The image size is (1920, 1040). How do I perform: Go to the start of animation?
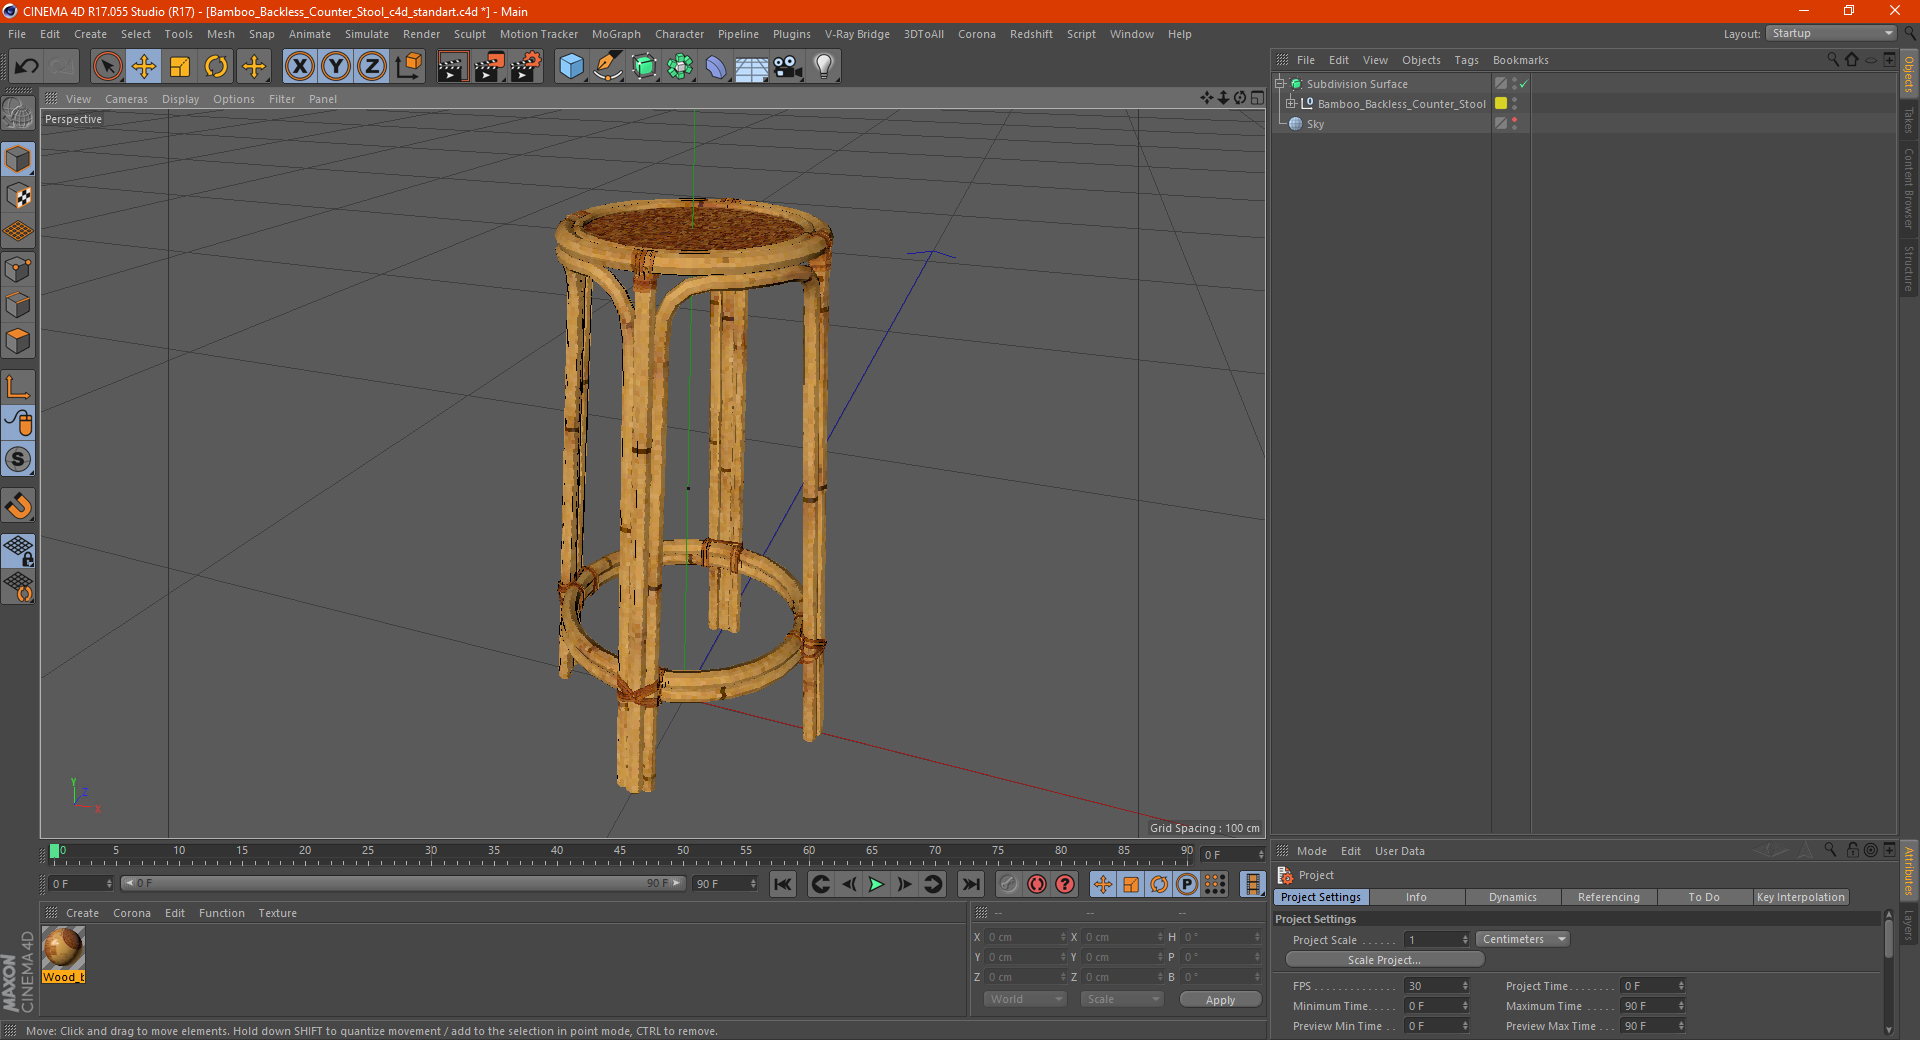click(x=783, y=884)
